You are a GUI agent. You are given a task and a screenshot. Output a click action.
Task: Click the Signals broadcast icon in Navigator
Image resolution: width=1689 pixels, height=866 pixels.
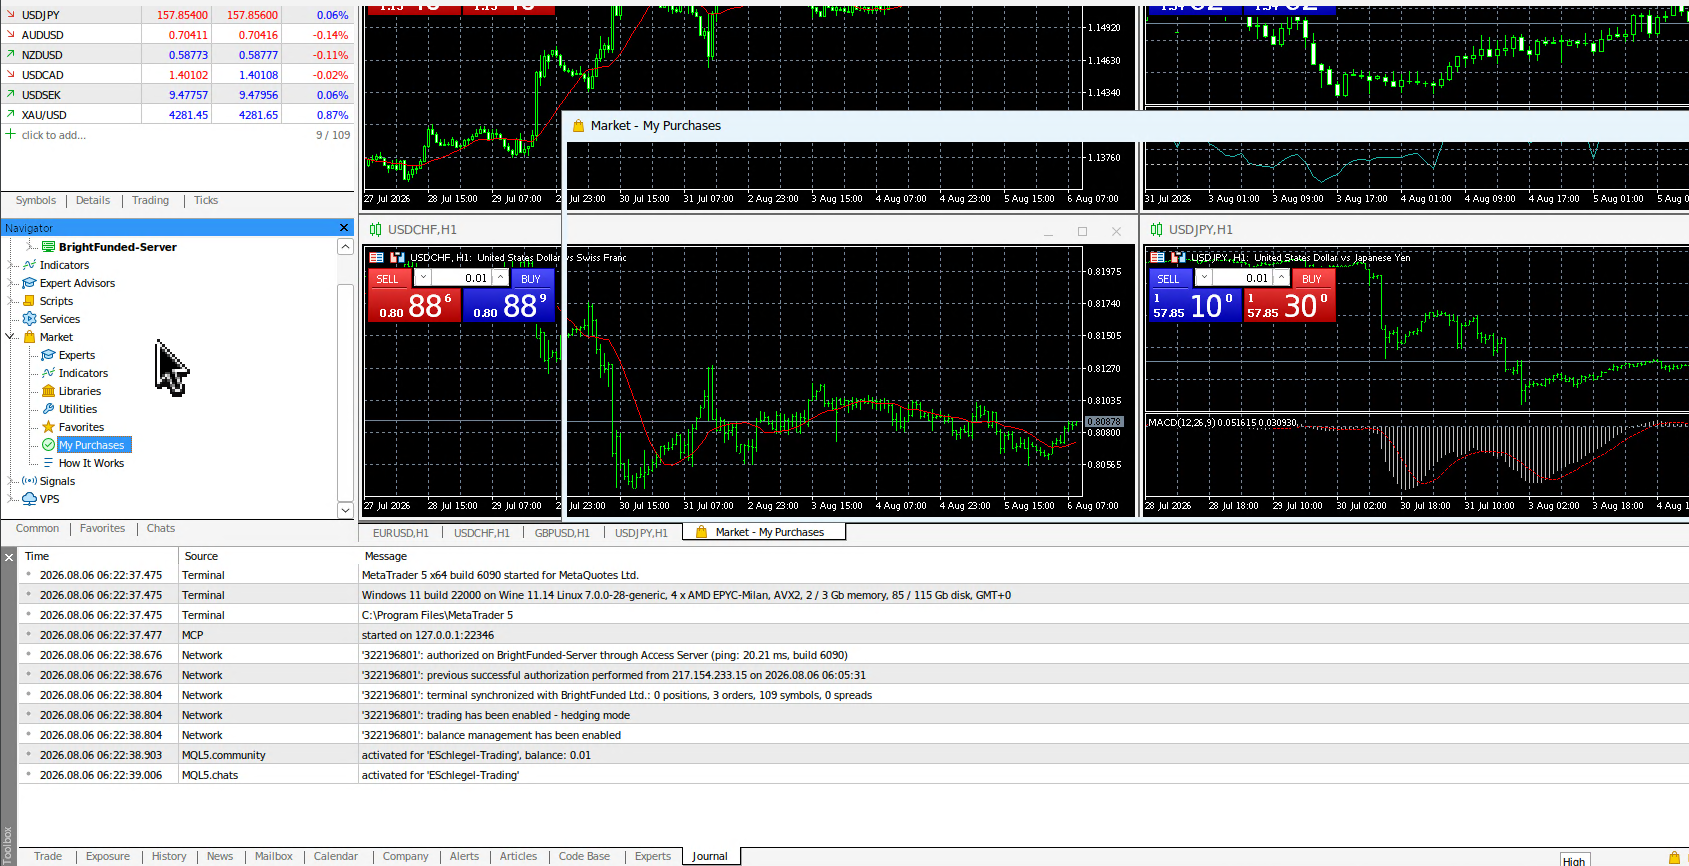(29, 481)
